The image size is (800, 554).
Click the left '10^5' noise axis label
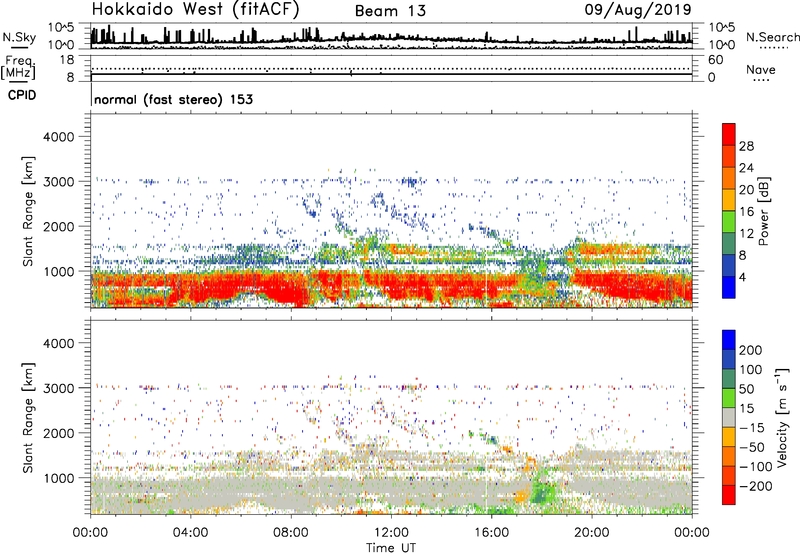pyautogui.click(x=61, y=28)
